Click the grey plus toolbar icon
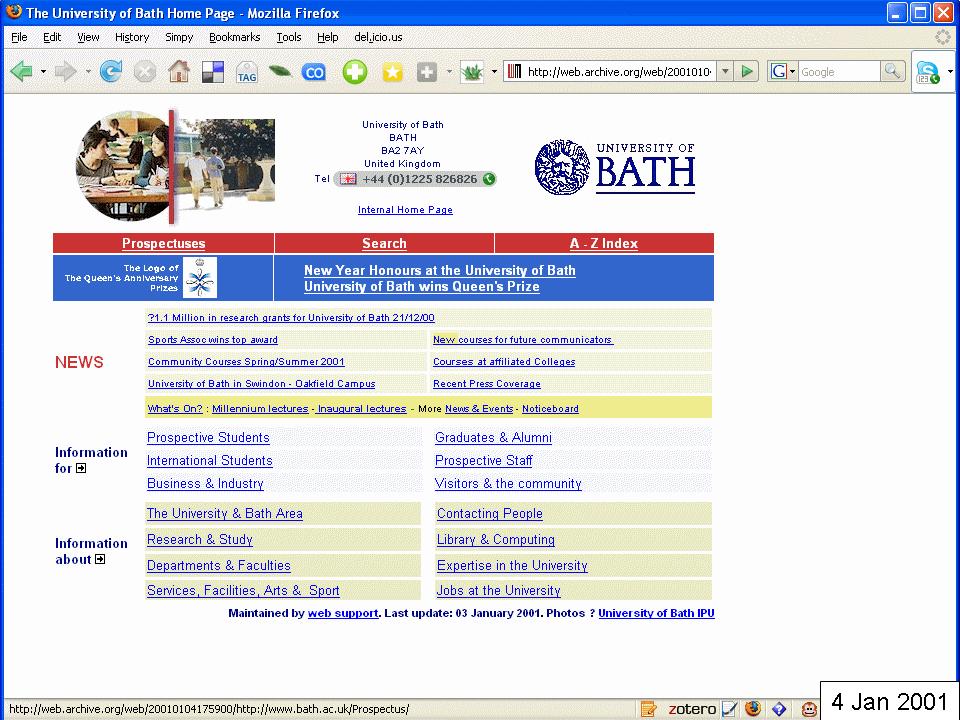This screenshot has height=720, width=960. 427,72
